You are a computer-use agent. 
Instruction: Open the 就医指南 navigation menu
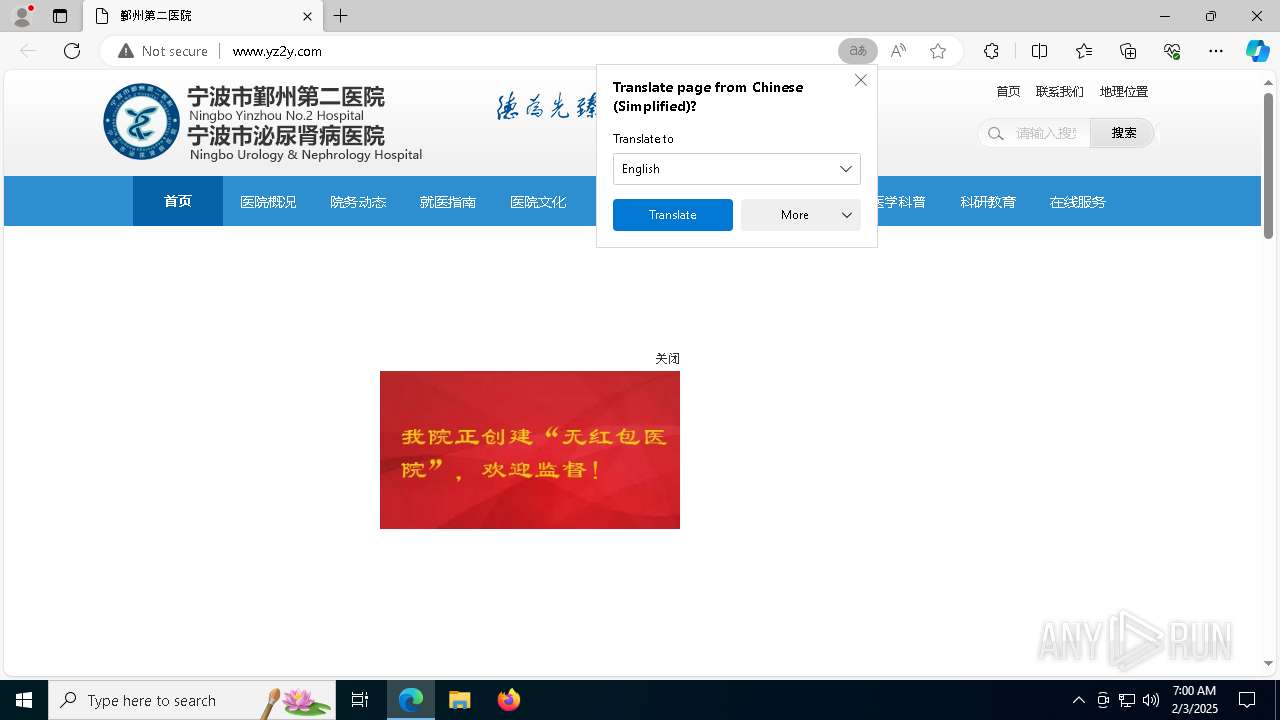[x=448, y=201]
